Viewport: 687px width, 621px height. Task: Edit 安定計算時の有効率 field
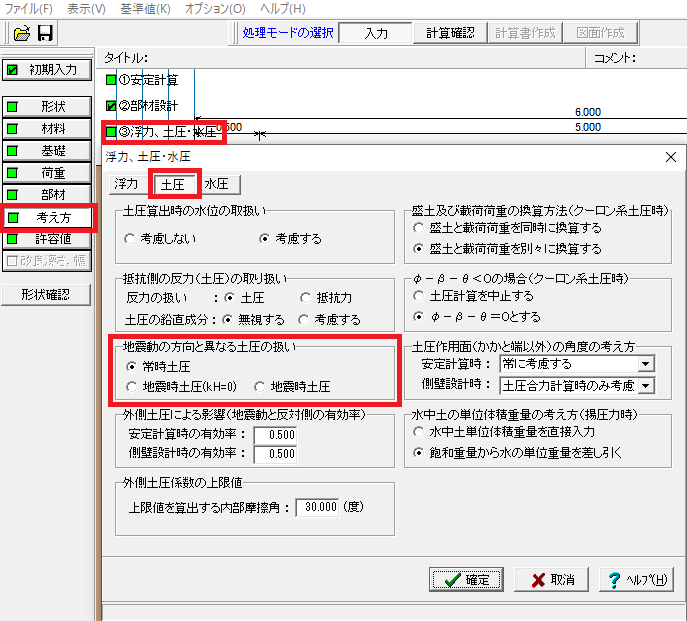pyautogui.click(x=275, y=435)
